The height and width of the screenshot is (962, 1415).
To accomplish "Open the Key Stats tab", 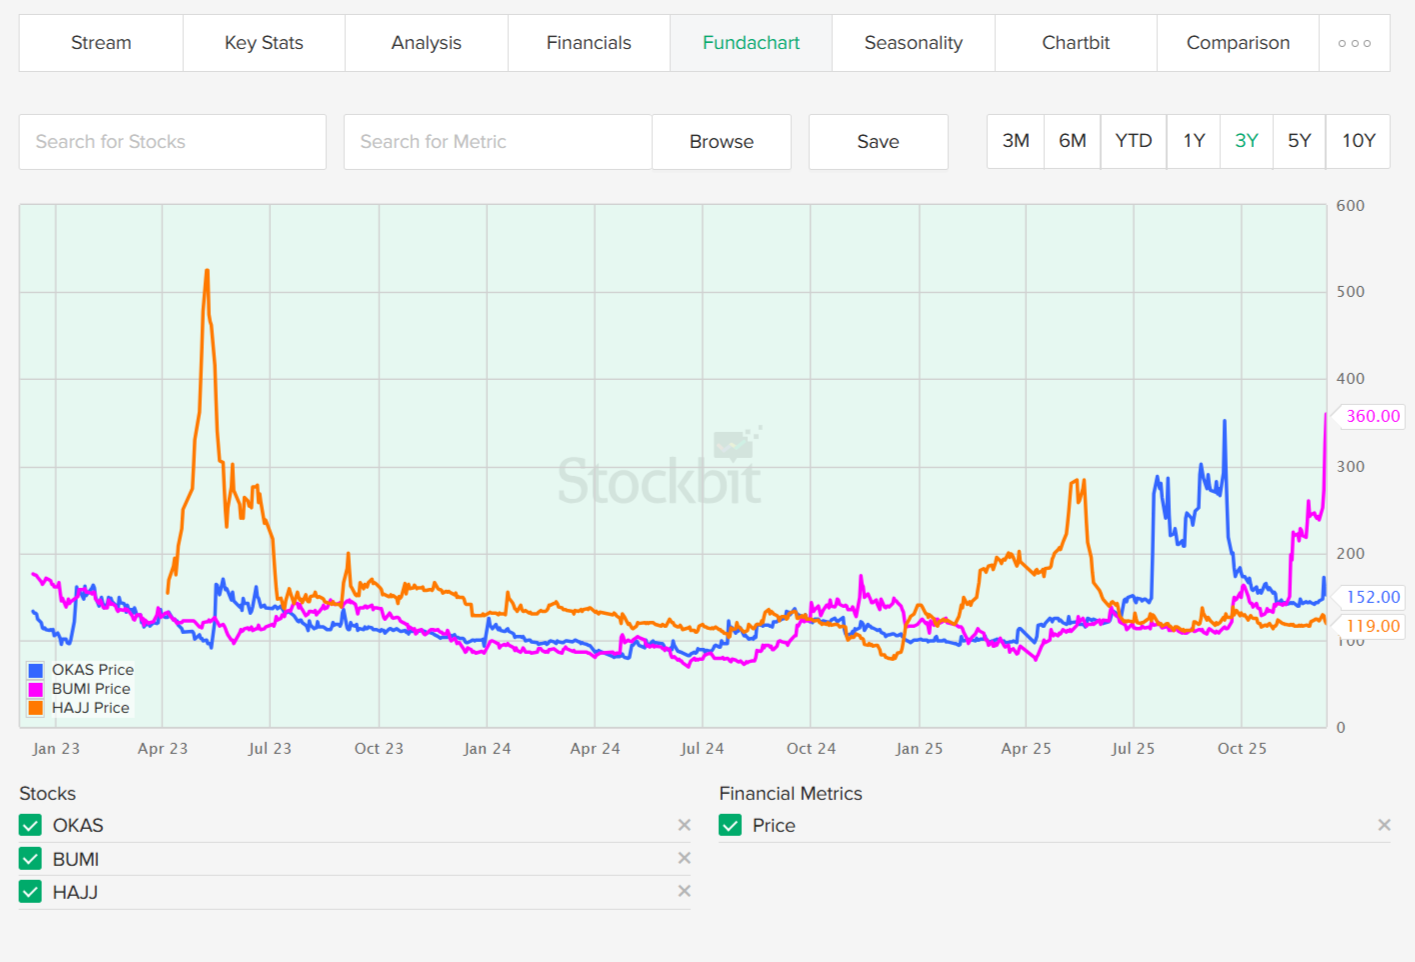I will (264, 43).
